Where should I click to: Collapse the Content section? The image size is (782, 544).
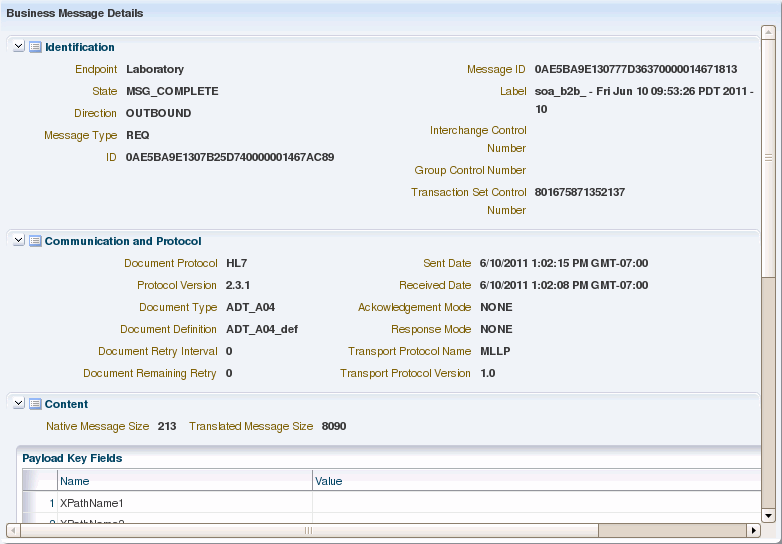coord(18,403)
